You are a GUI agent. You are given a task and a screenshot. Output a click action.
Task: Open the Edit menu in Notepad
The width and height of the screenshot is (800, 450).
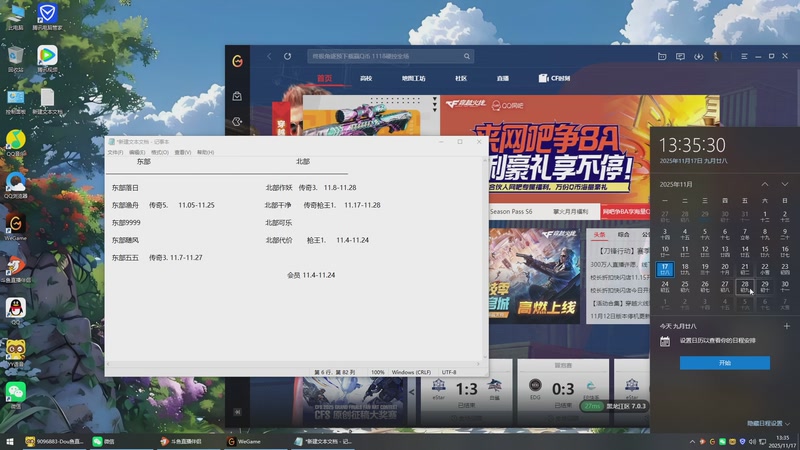(137, 152)
